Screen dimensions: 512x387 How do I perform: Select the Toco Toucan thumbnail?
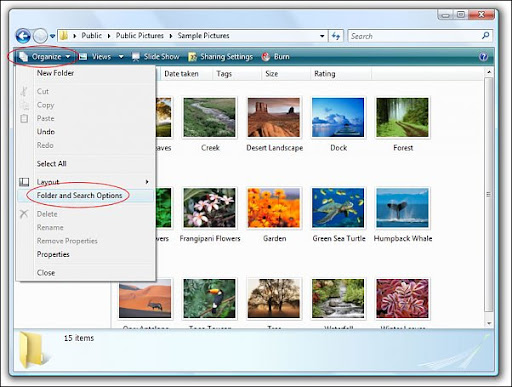(209, 298)
